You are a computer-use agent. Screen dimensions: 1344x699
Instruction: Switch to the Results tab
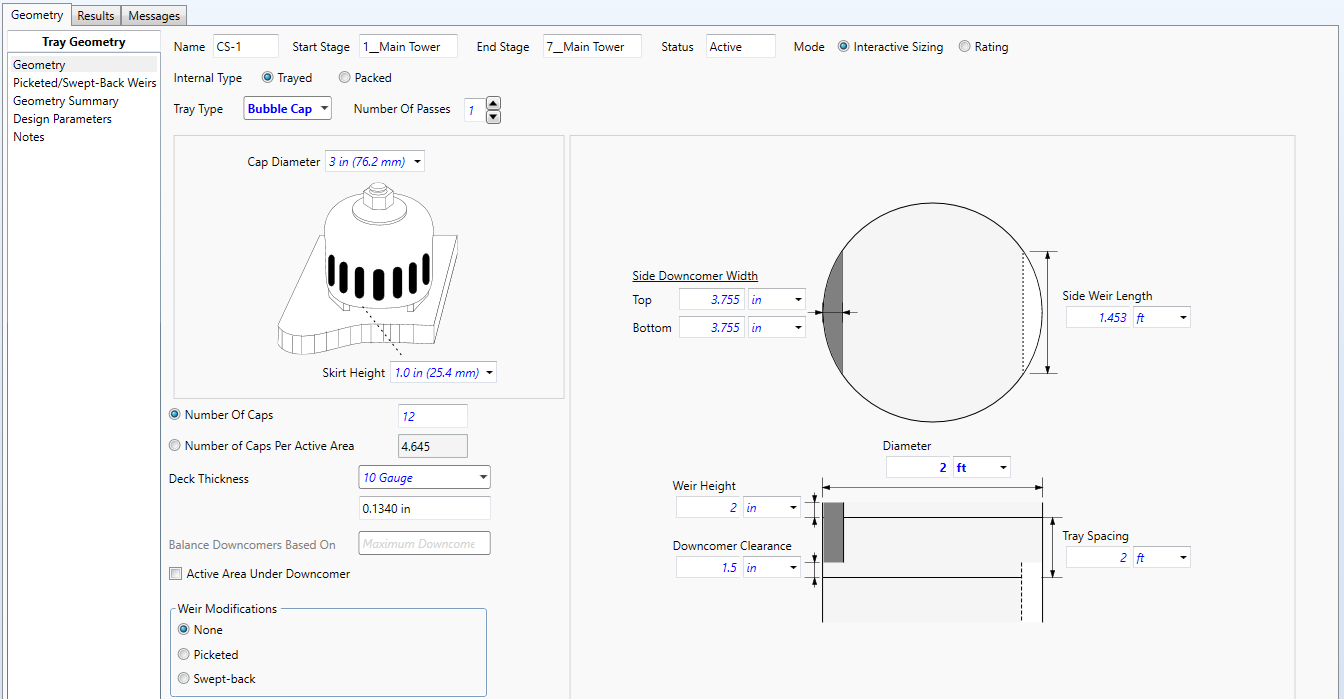click(x=96, y=15)
